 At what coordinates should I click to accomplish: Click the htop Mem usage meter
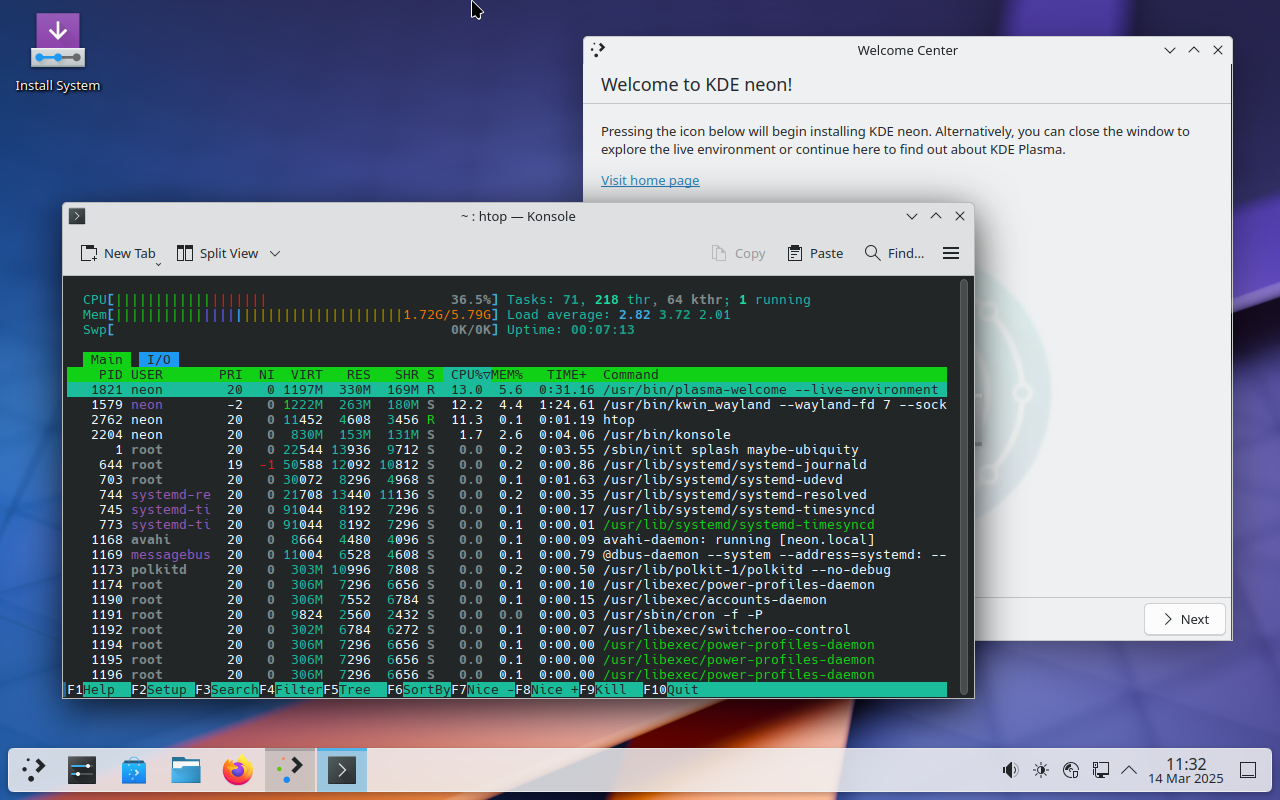(x=290, y=314)
